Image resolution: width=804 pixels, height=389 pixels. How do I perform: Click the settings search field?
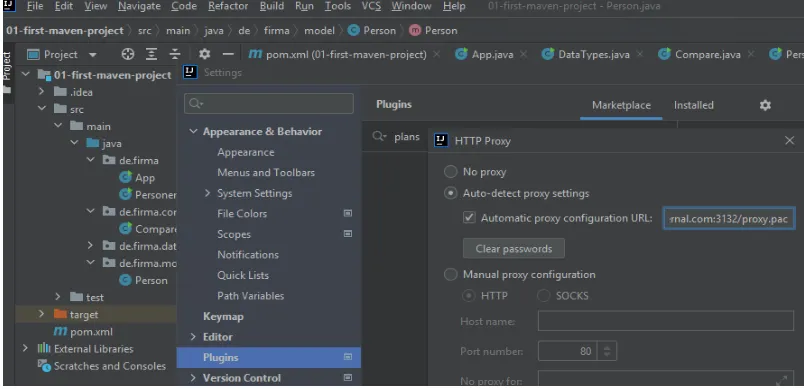click(269, 104)
